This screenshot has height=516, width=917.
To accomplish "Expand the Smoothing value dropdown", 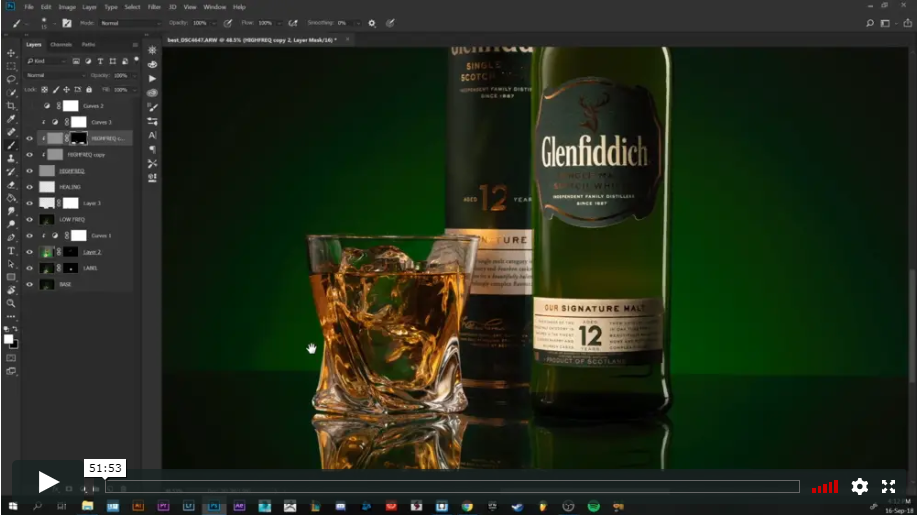I will tap(357, 23).
